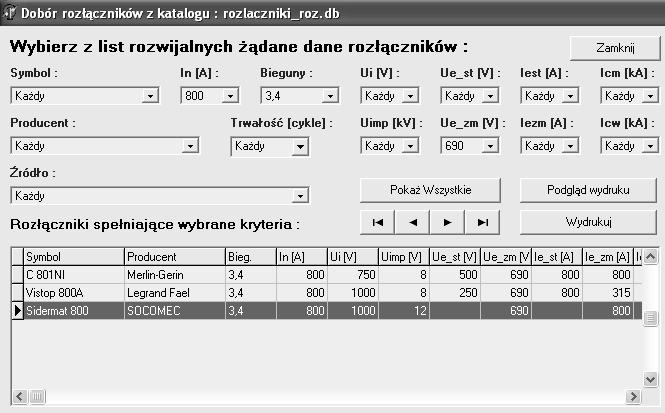The width and height of the screenshot is (665, 413).
Task: Go to previous record arrow button
Action: (413, 222)
